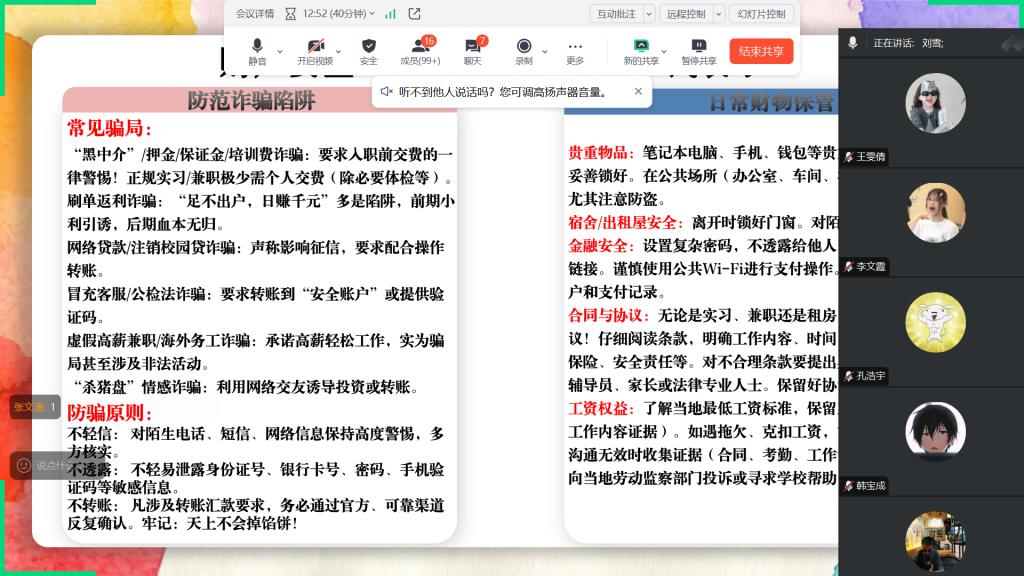Screen dimensions: 1024x576
Task: Click the 防范诈骗陷阱 slide header
Action: click(251, 101)
